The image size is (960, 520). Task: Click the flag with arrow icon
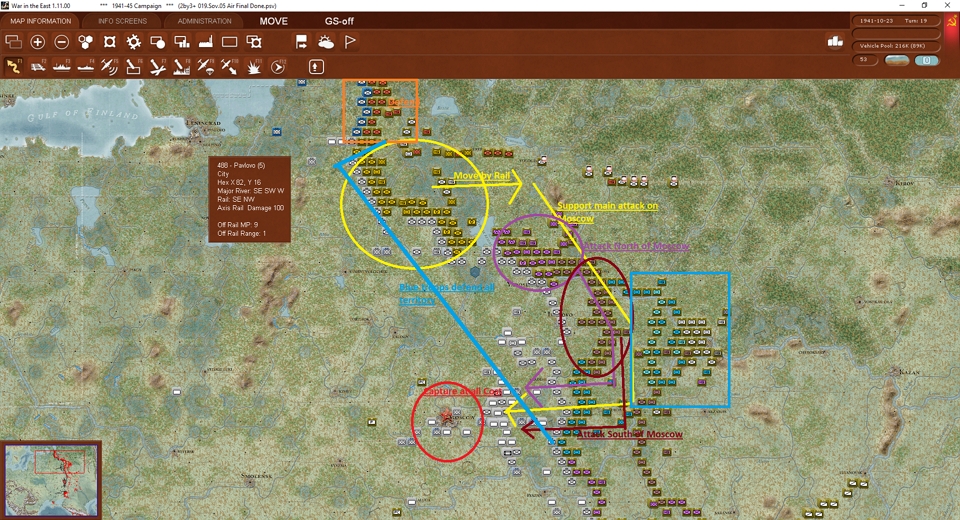click(301, 42)
